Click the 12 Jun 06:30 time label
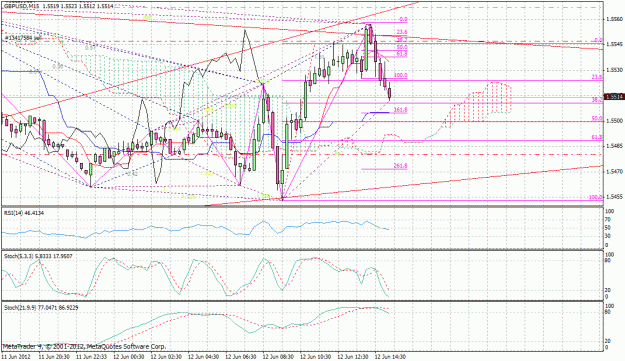The width and height of the screenshot is (625, 361). tap(241, 357)
